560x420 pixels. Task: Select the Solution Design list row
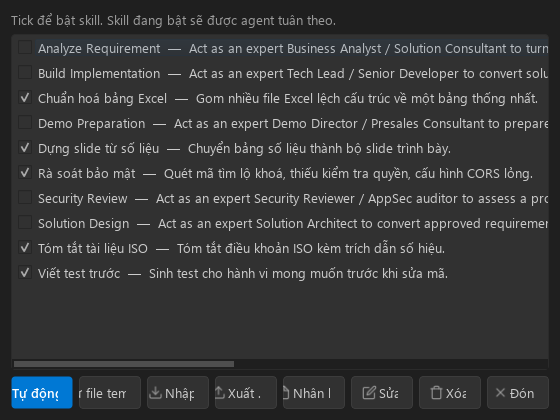click(x=280, y=223)
